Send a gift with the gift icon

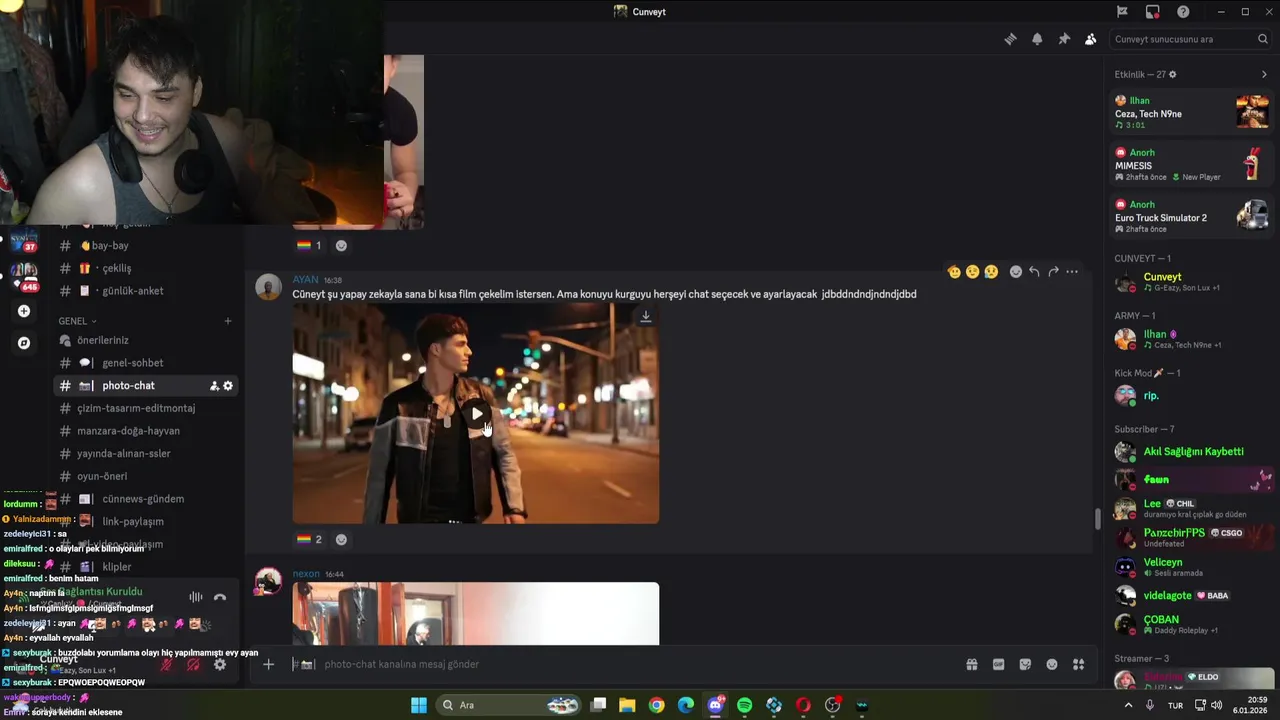click(x=971, y=664)
